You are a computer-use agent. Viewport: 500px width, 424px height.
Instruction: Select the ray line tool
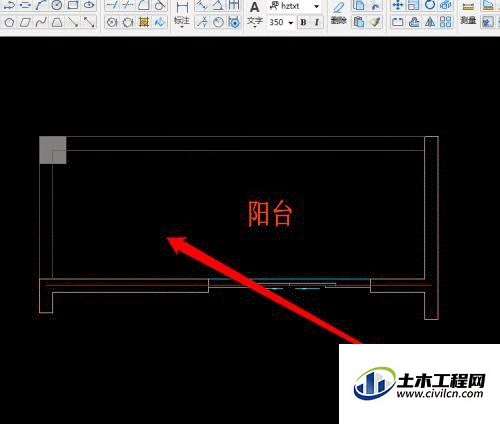coord(73,22)
